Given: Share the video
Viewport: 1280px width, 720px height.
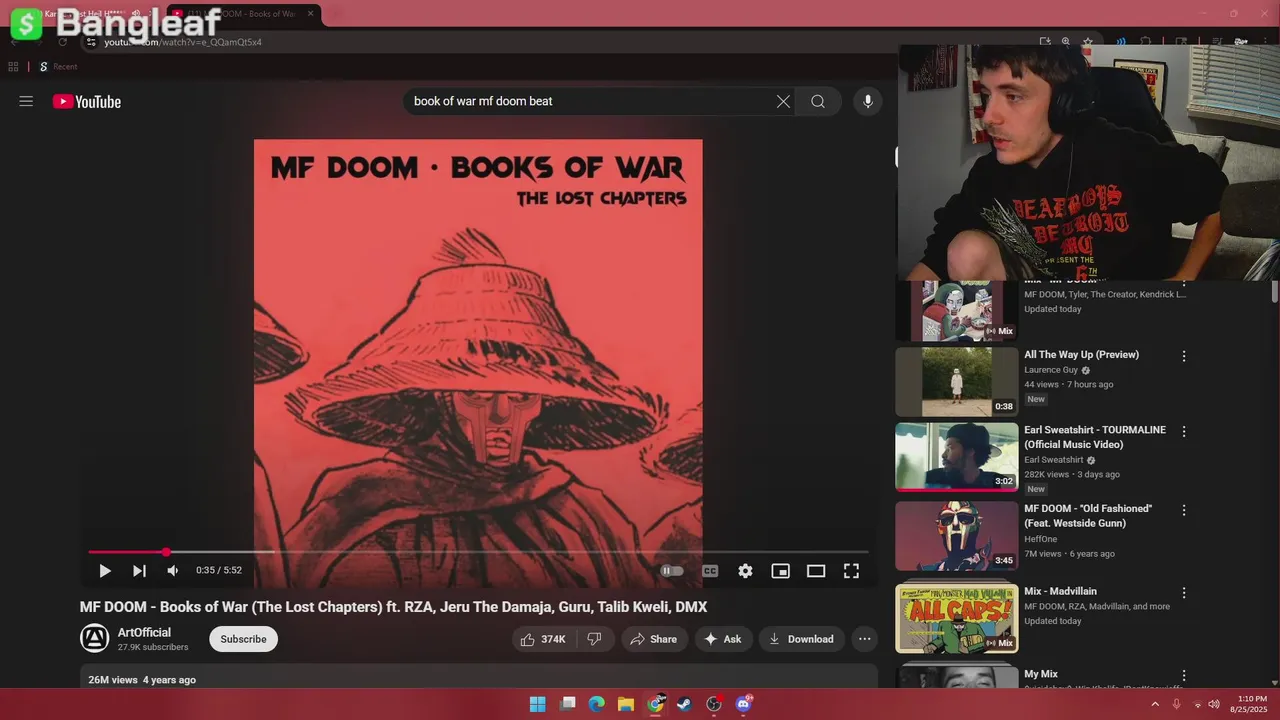Looking at the screenshot, I should (x=654, y=639).
